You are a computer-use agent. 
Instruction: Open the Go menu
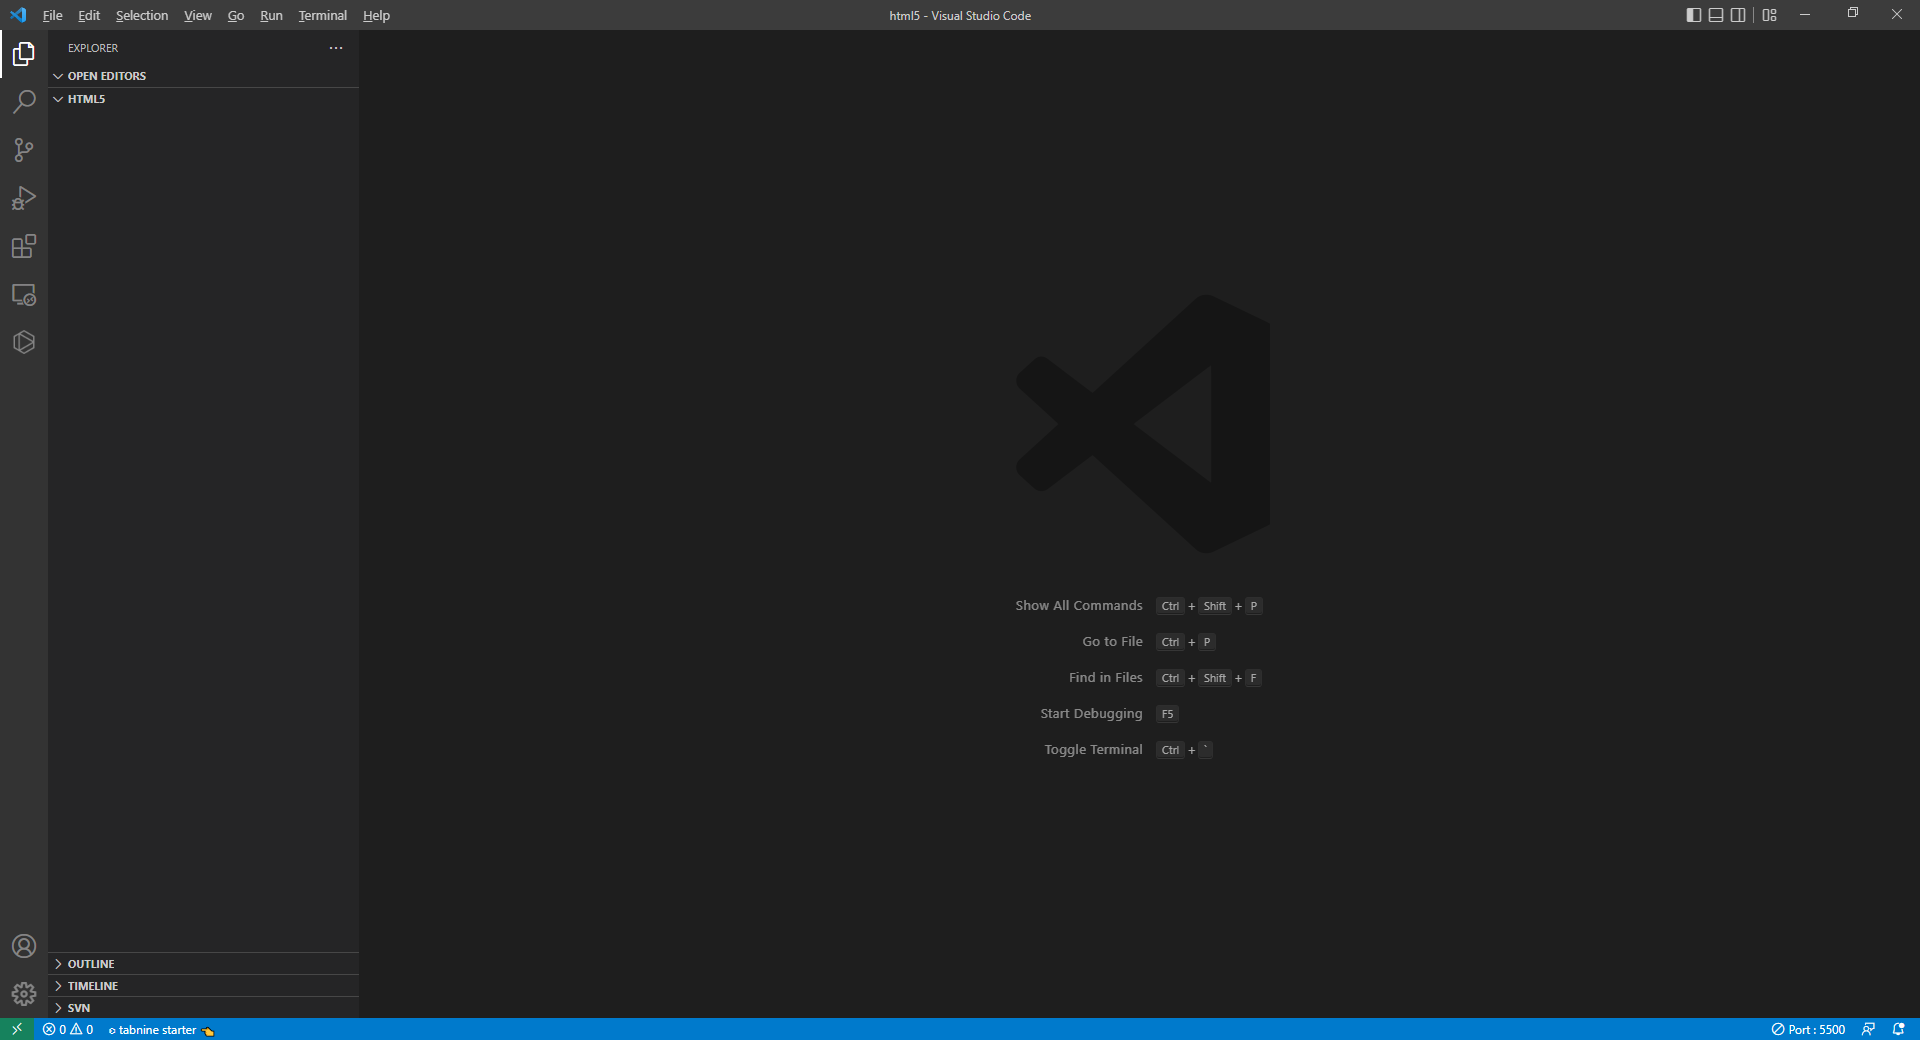point(236,15)
